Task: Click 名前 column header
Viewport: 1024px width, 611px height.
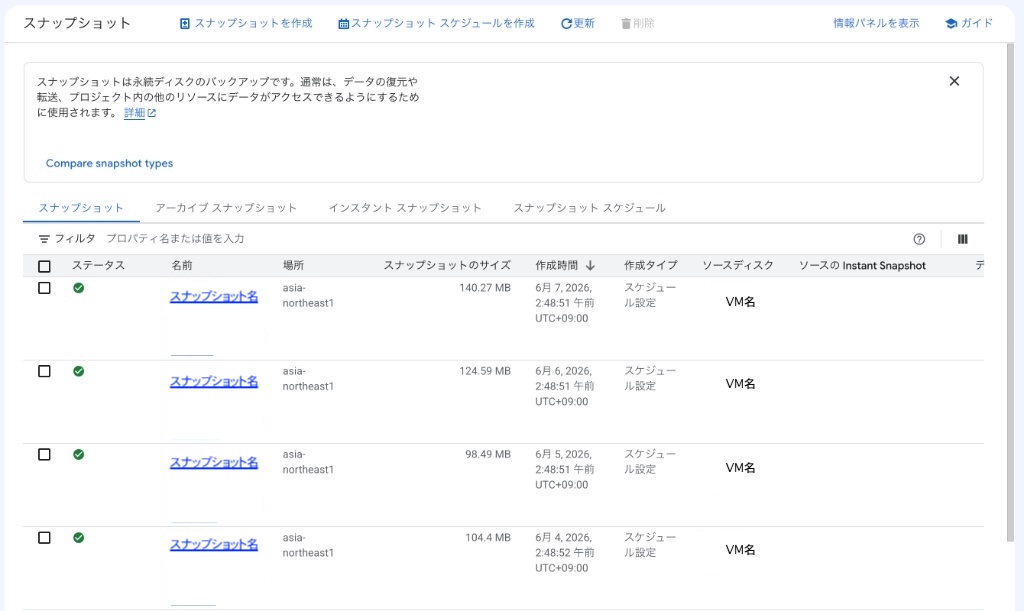Action: point(182,266)
